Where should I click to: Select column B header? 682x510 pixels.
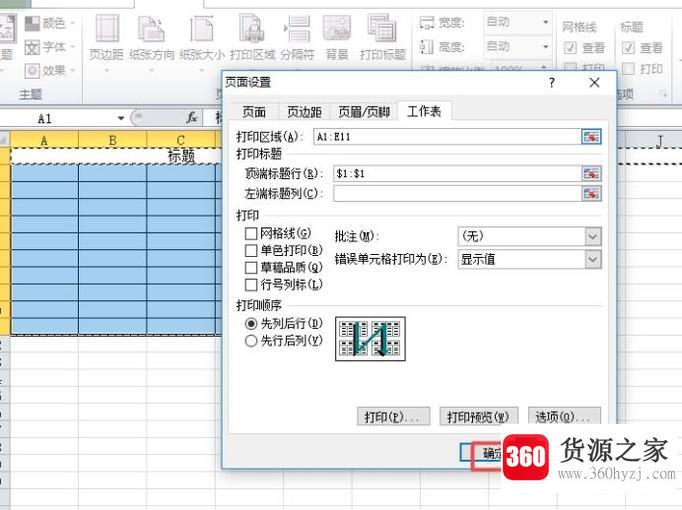113,140
